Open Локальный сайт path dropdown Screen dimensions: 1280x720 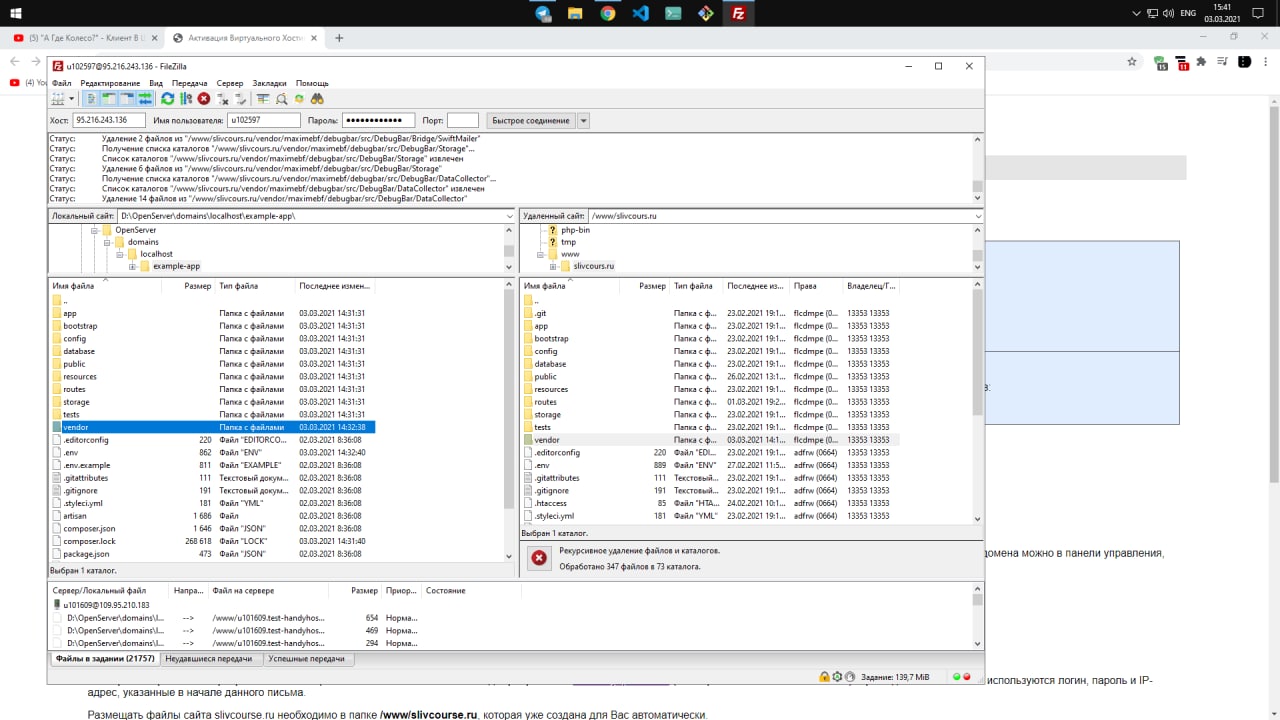(x=509, y=216)
